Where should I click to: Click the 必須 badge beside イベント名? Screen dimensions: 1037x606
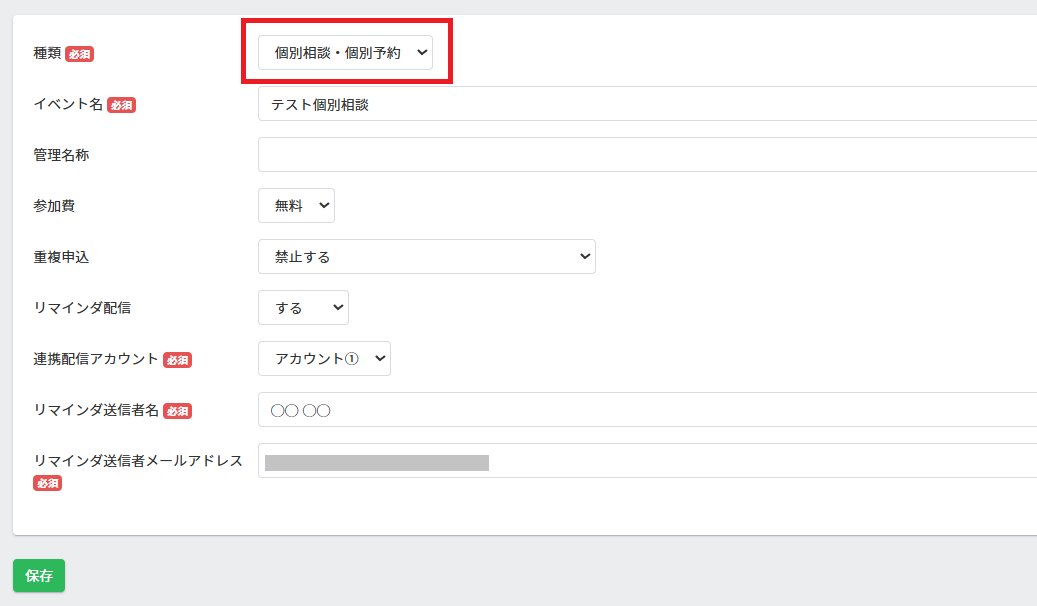[121, 105]
